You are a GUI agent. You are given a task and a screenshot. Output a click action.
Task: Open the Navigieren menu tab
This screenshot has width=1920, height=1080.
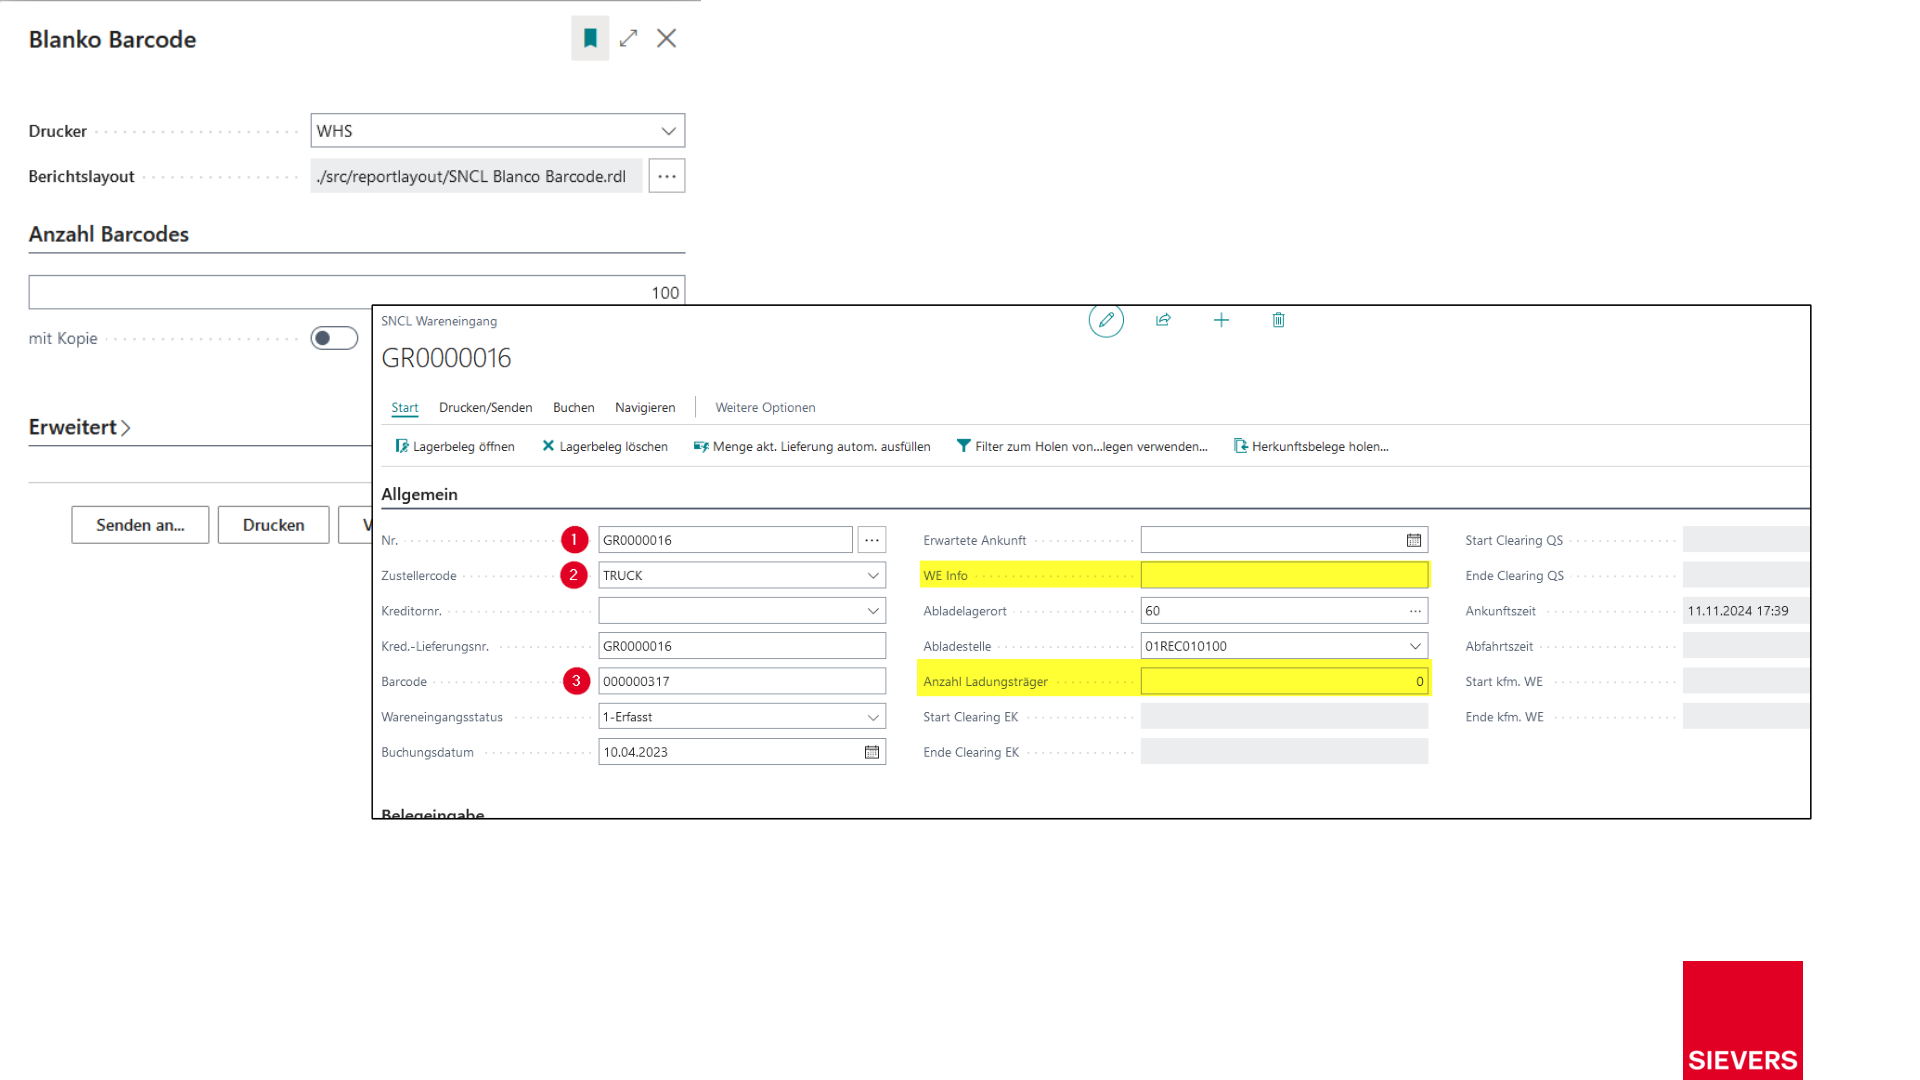pos(645,408)
